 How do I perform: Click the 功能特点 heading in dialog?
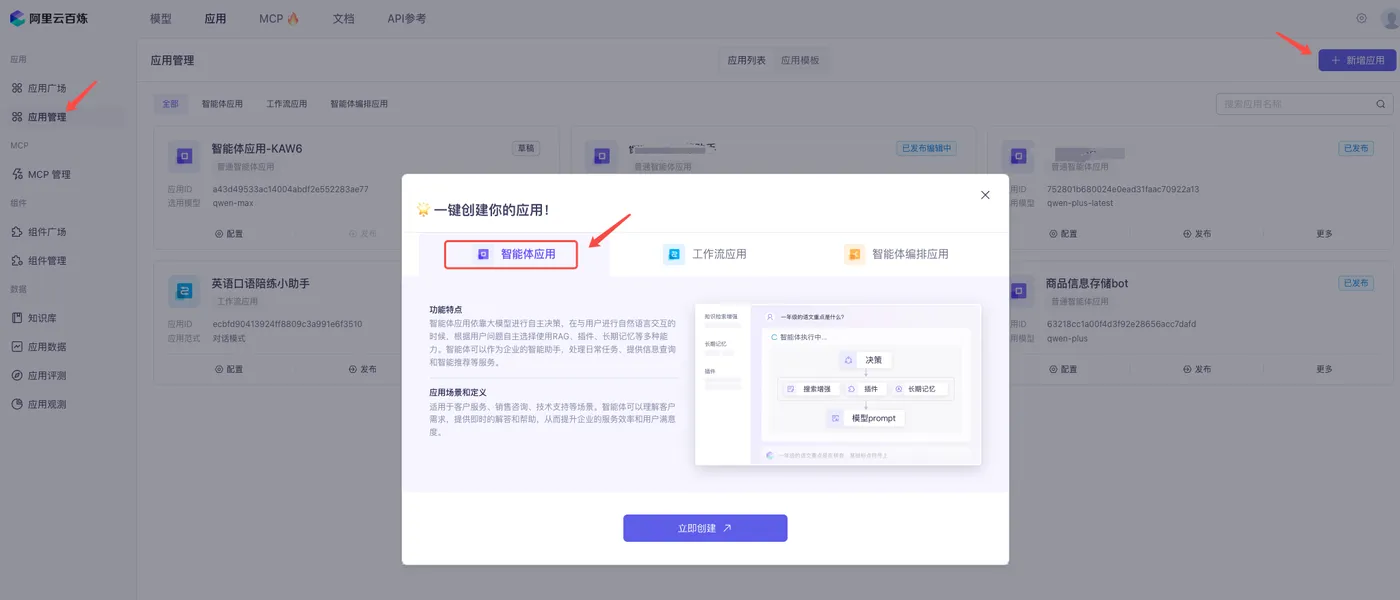(x=446, y=310)
